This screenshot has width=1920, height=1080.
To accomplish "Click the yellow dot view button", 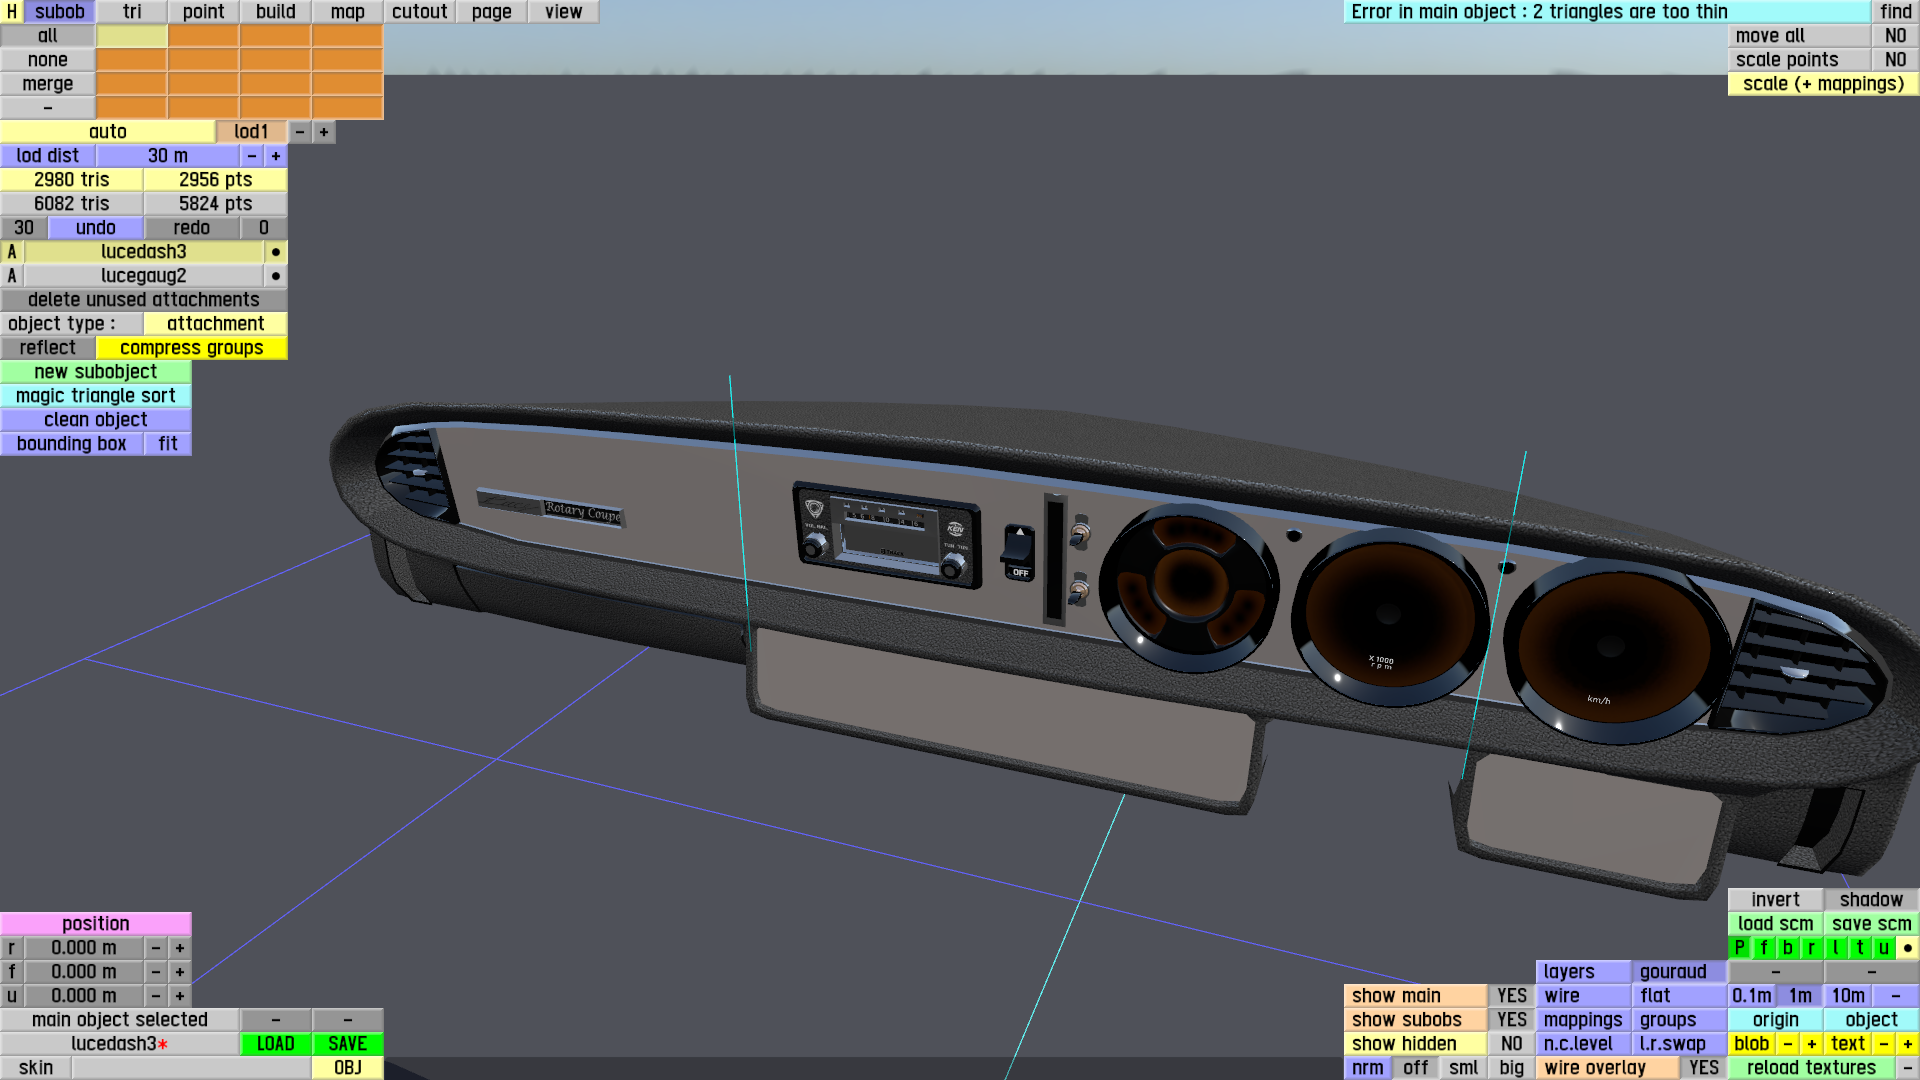I will (1907, 948).
